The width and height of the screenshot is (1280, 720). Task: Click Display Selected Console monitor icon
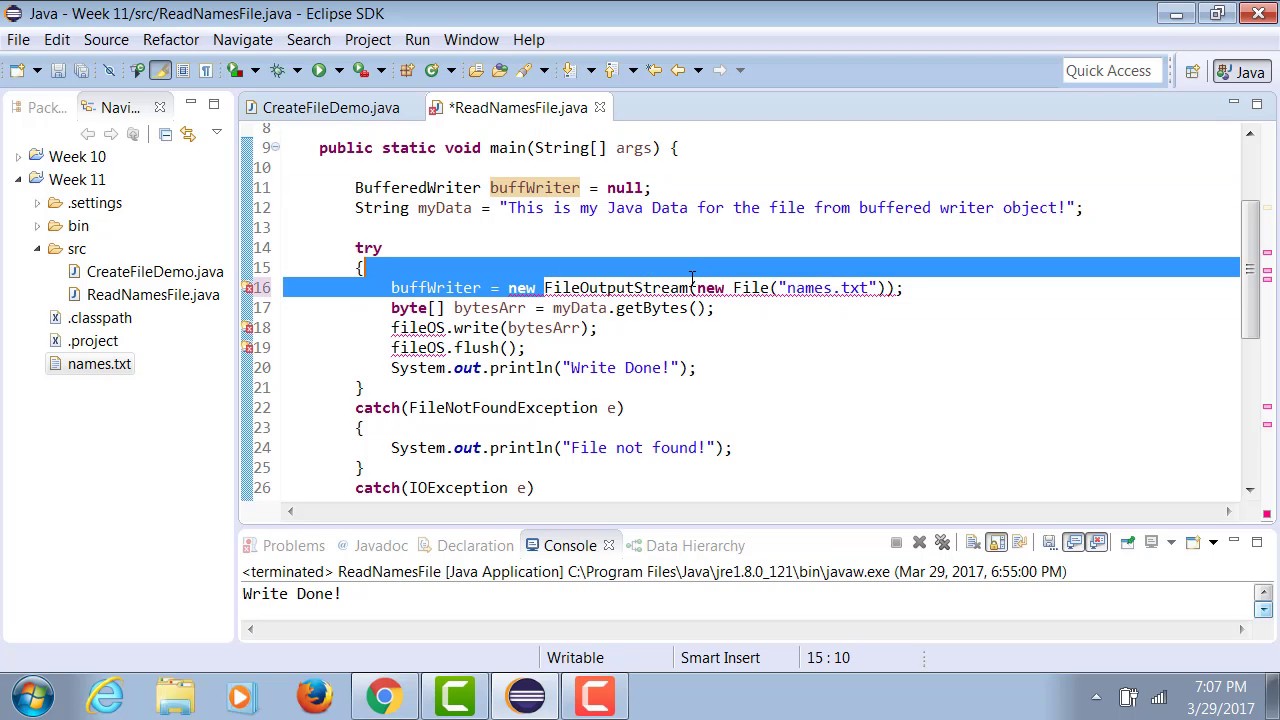tap(1151, 542)
